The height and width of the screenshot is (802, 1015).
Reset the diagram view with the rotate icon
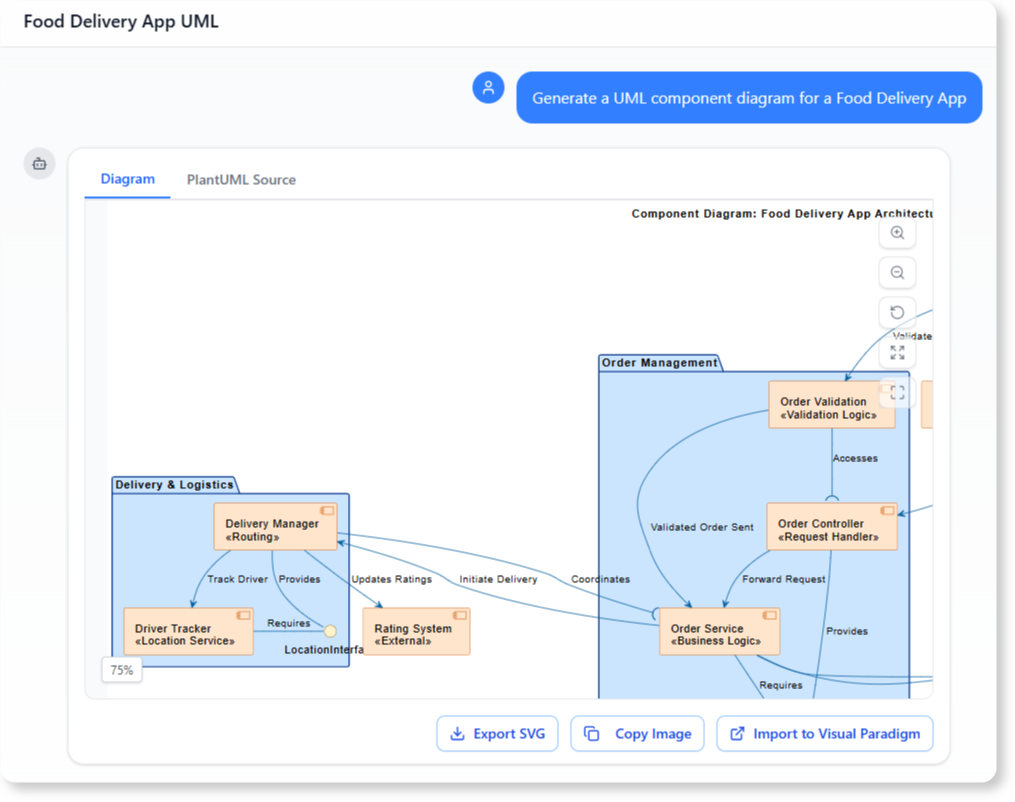click(x=897, y=312)
